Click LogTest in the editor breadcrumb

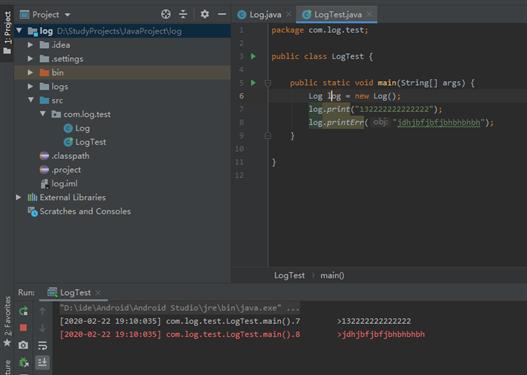click(x=289, y=275)
